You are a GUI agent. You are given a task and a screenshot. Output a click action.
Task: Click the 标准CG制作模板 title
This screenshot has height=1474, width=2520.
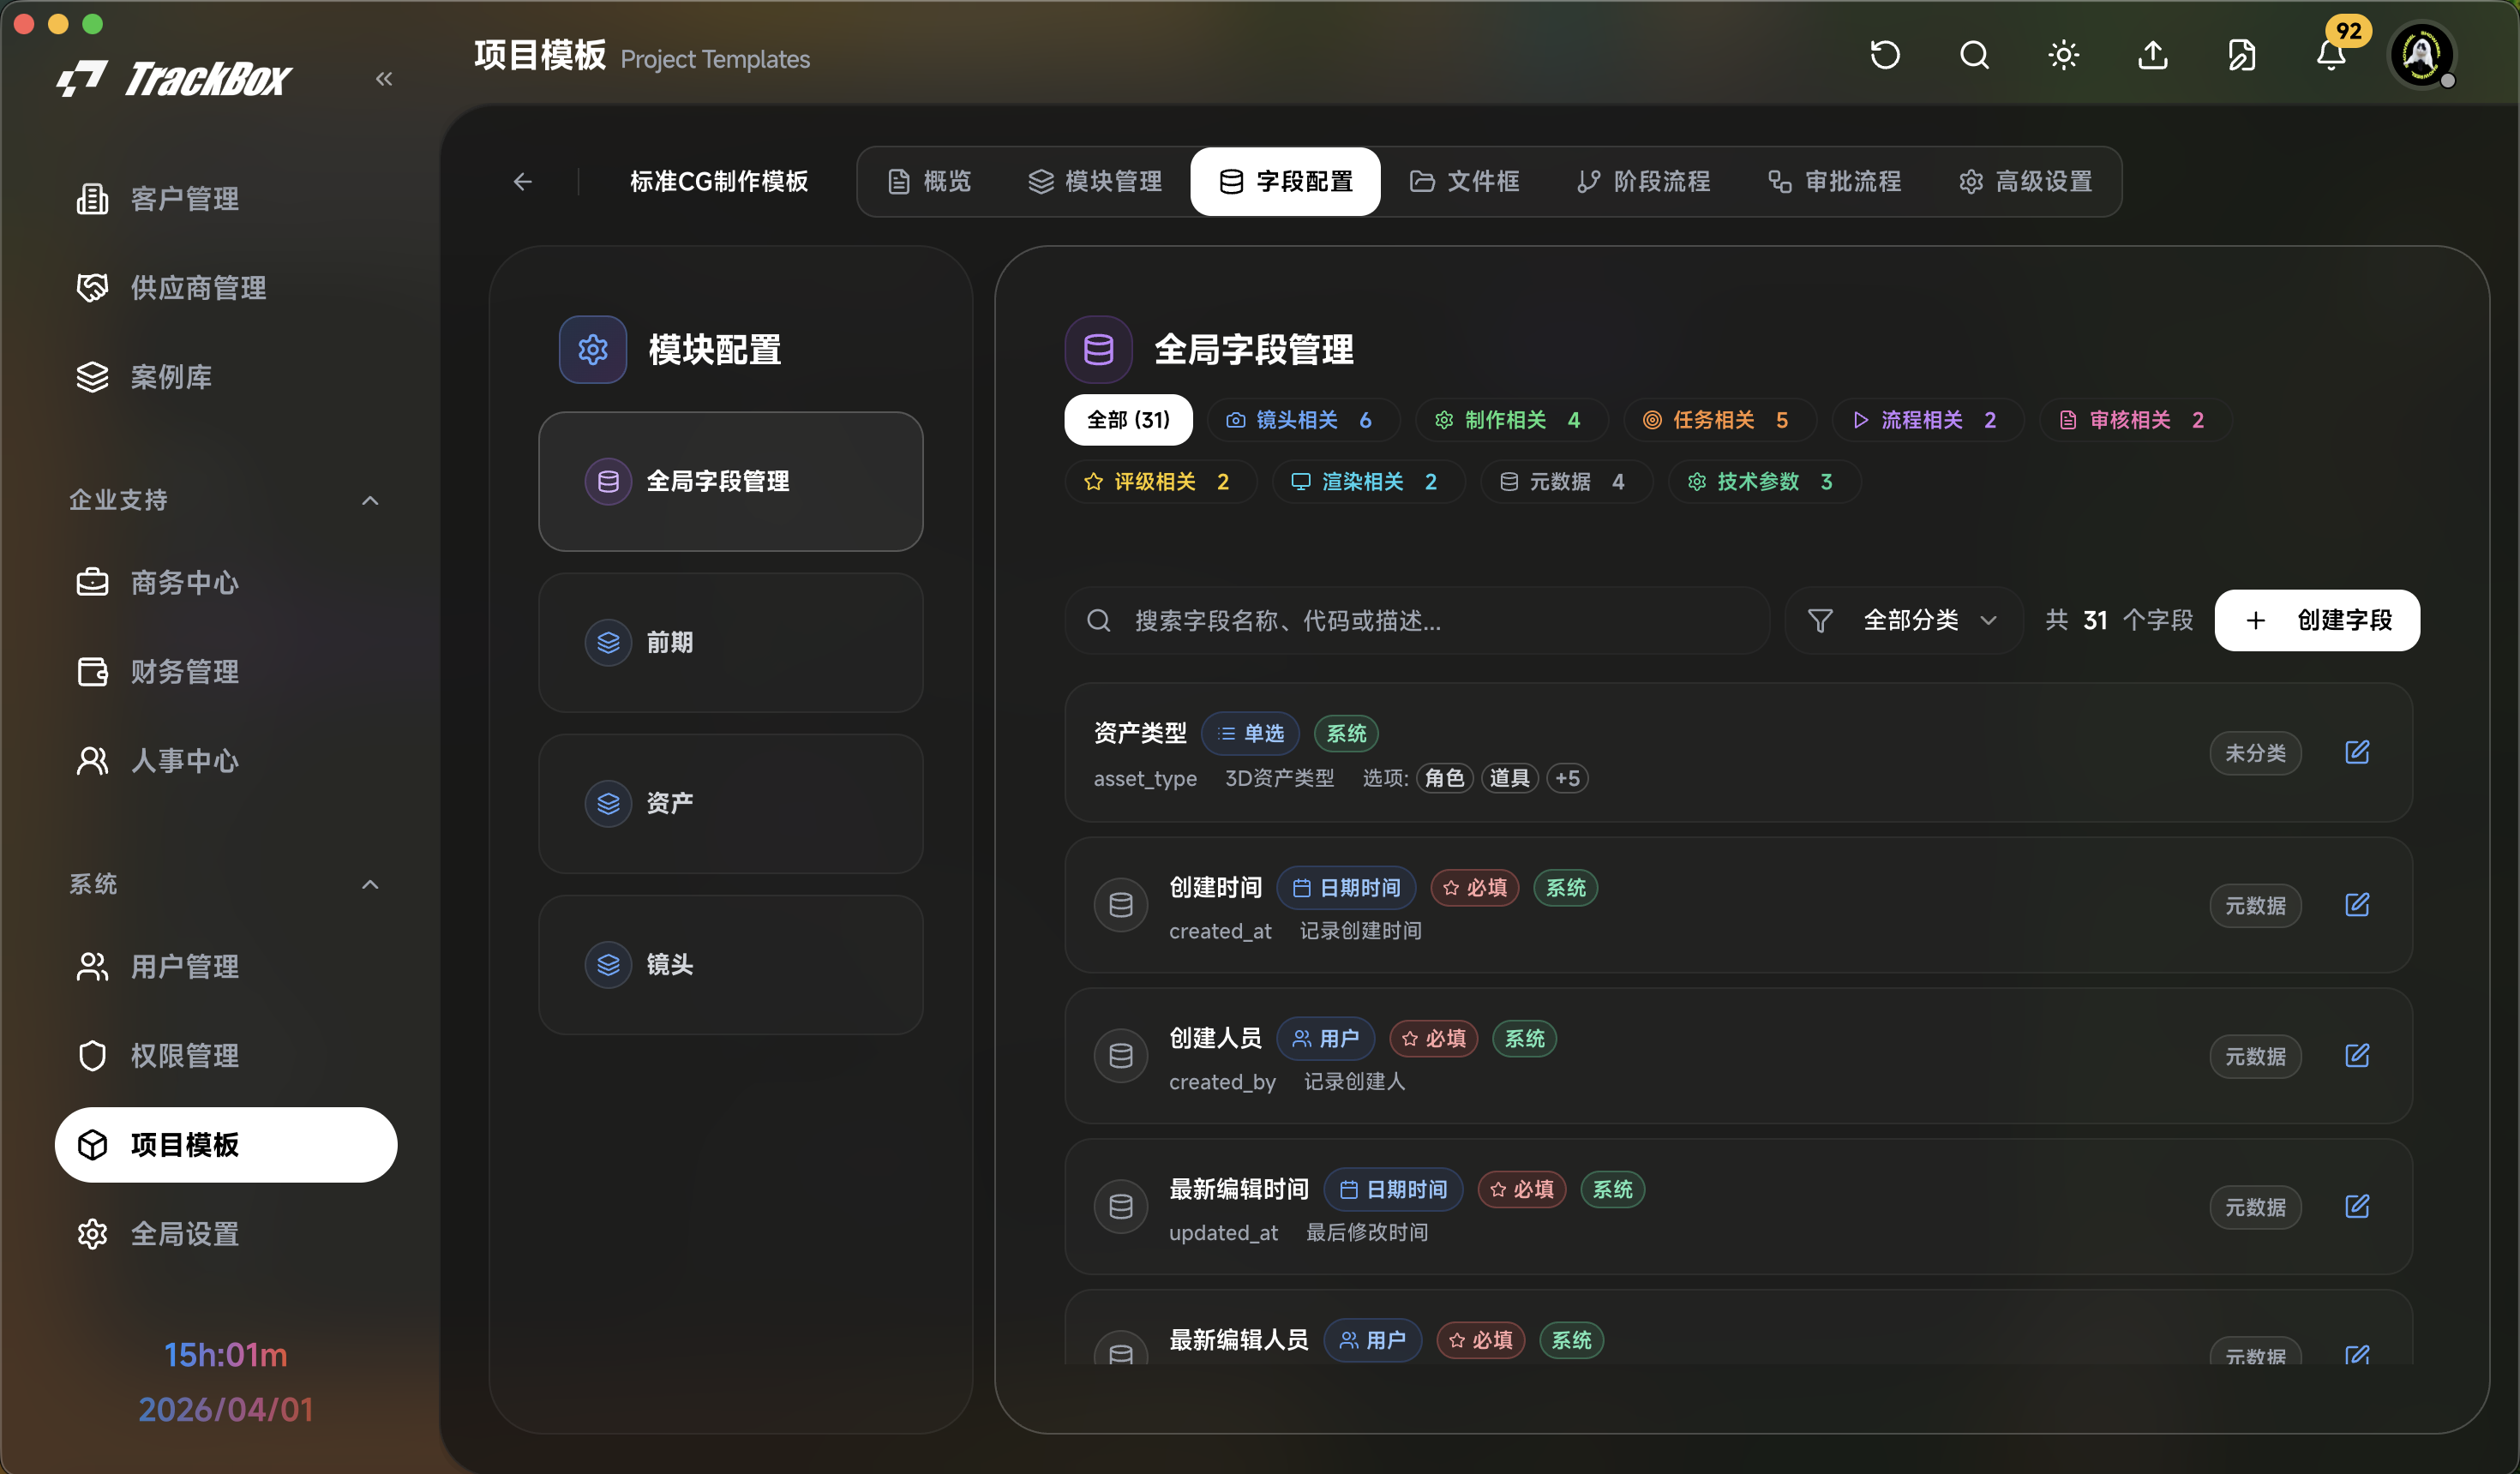pyautogui.click(x=719, y=181)
